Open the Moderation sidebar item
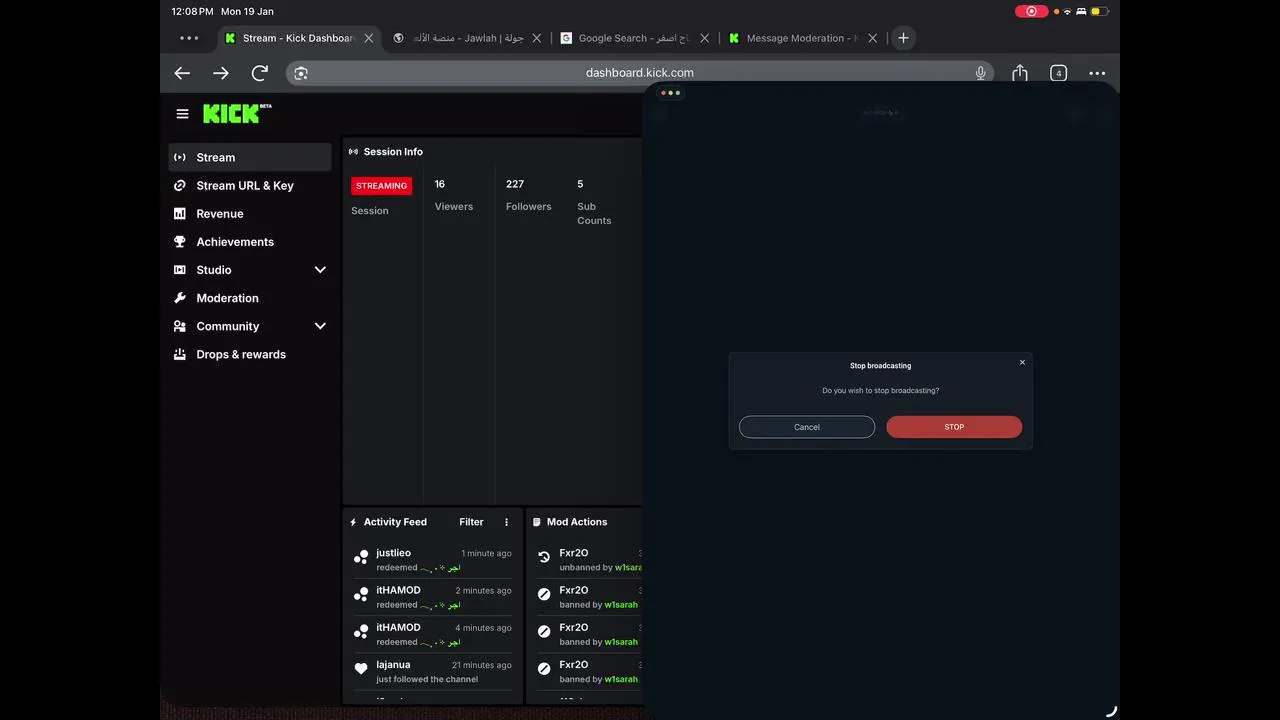 [250, 298]
